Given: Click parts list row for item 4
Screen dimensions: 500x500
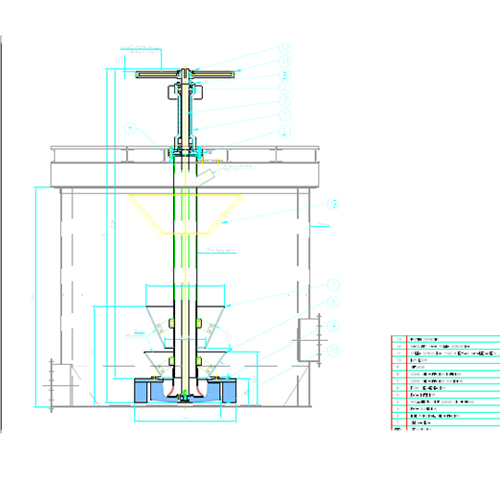Looking at the screenshot, I should (x=446, y=402).
